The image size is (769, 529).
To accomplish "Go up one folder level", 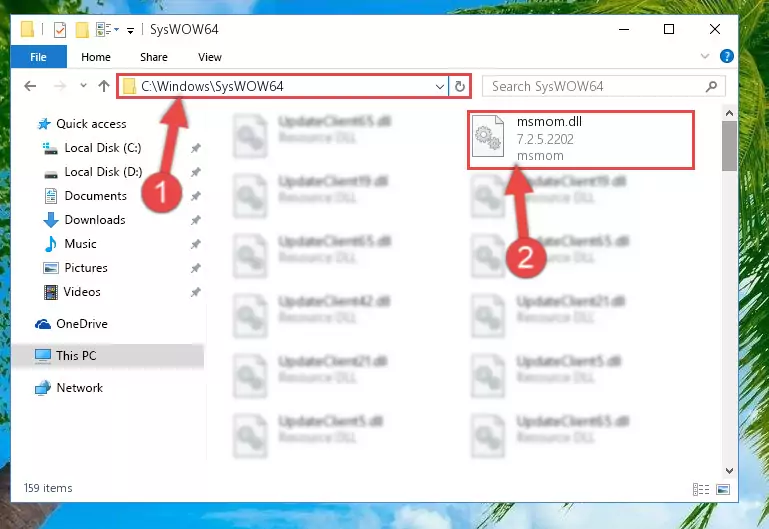I will (103, 86).
